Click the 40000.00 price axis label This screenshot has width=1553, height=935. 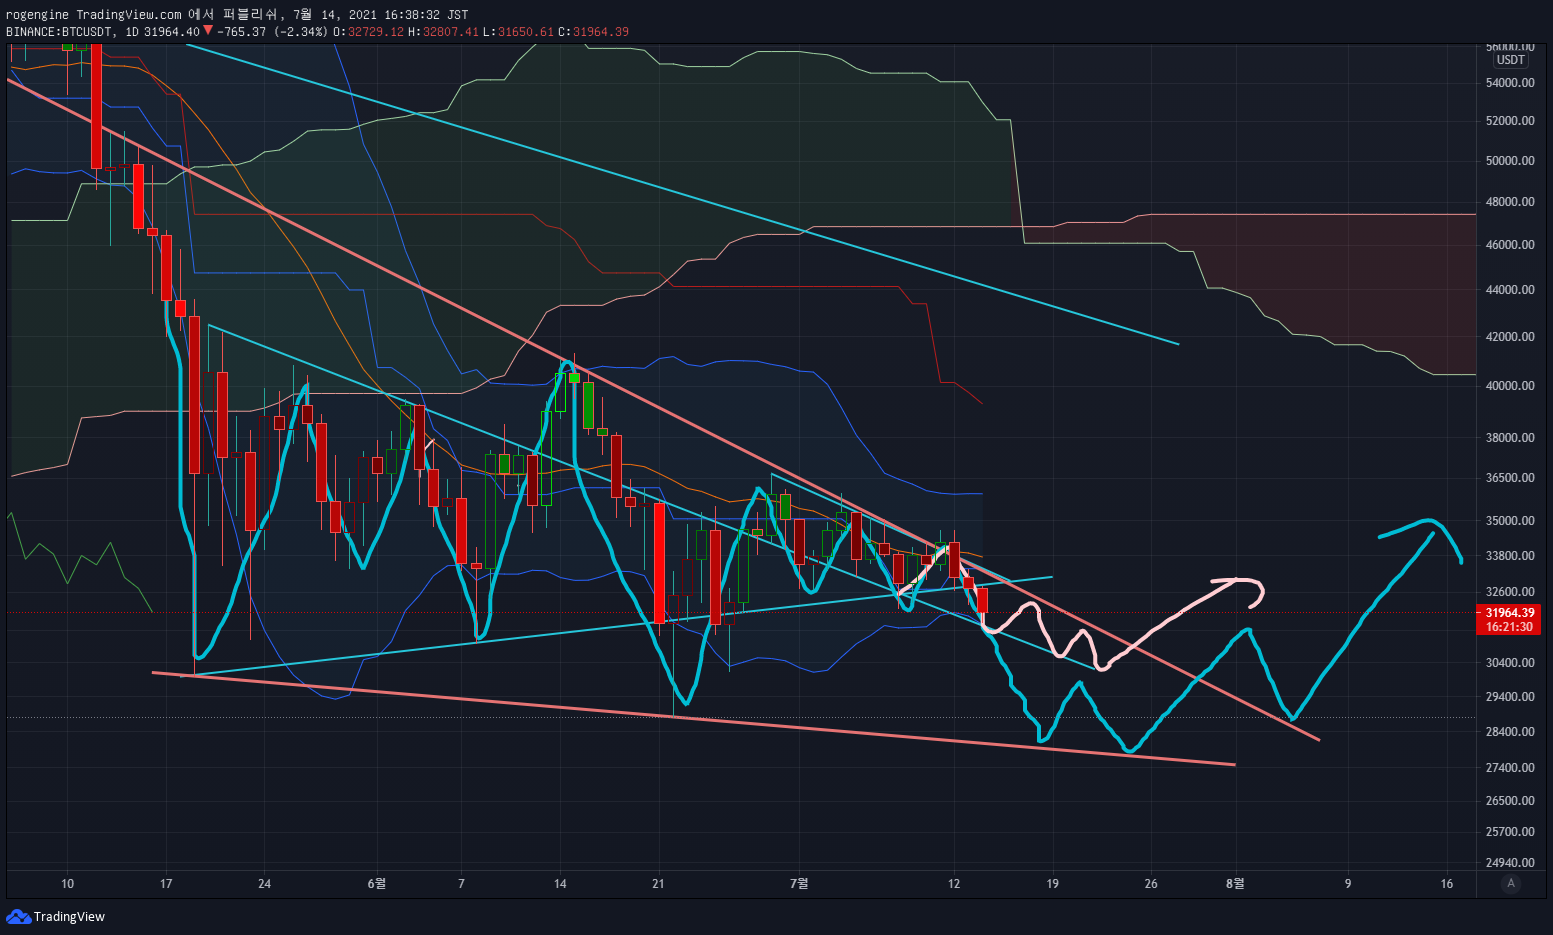1510,386
